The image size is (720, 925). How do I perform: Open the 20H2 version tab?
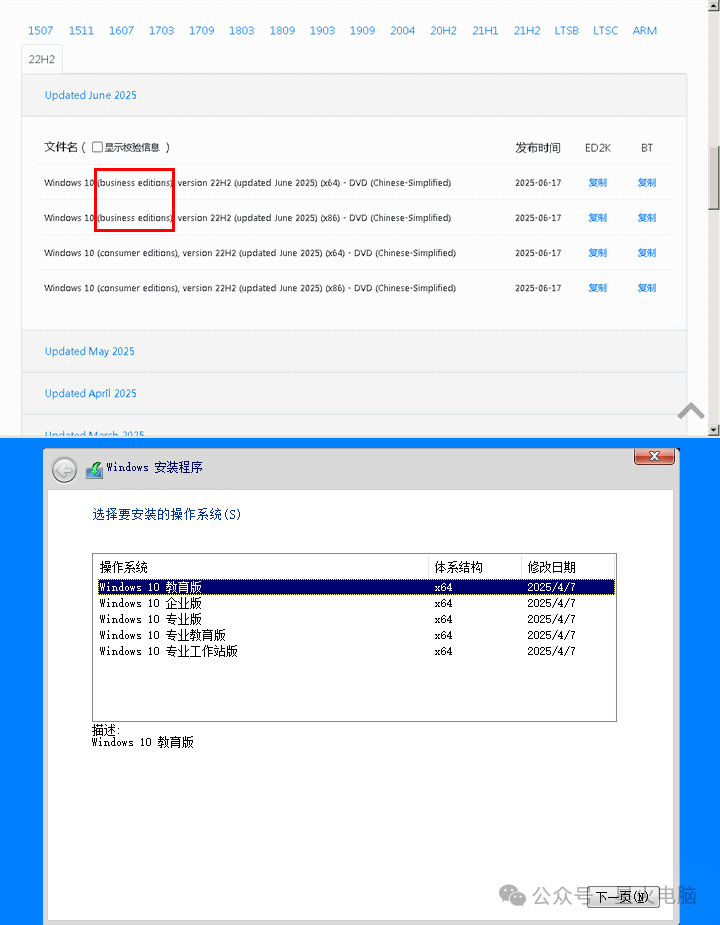(x=443, y=31)
